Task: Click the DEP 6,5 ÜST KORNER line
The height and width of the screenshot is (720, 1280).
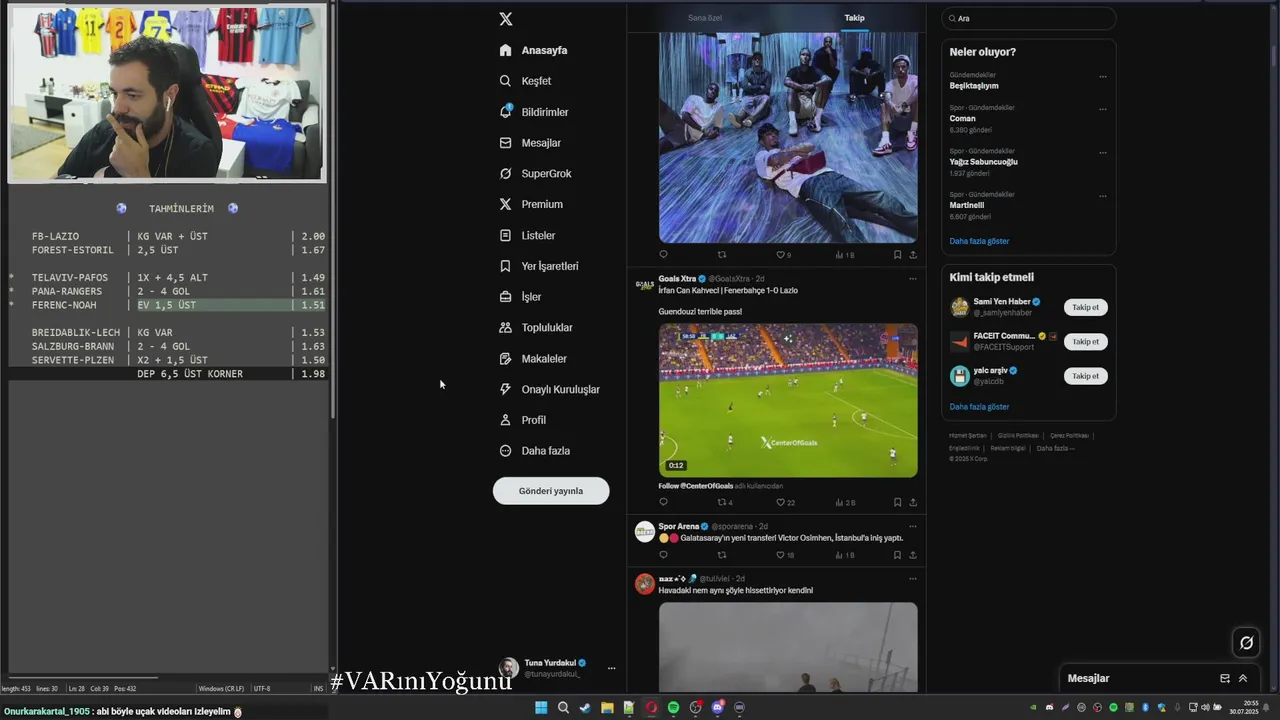Action: [x=190, y=374]
